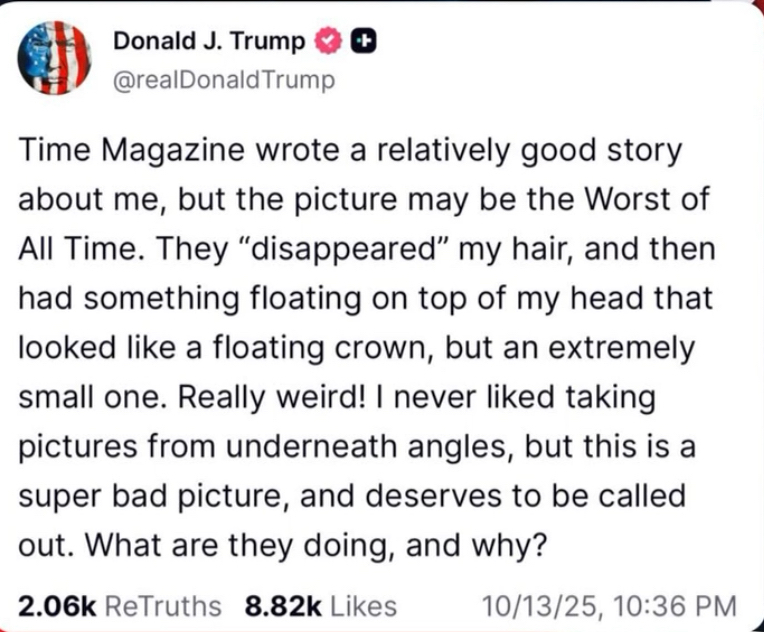
Task: Open the Donald J. Trump display name
Action: [208, 41]
